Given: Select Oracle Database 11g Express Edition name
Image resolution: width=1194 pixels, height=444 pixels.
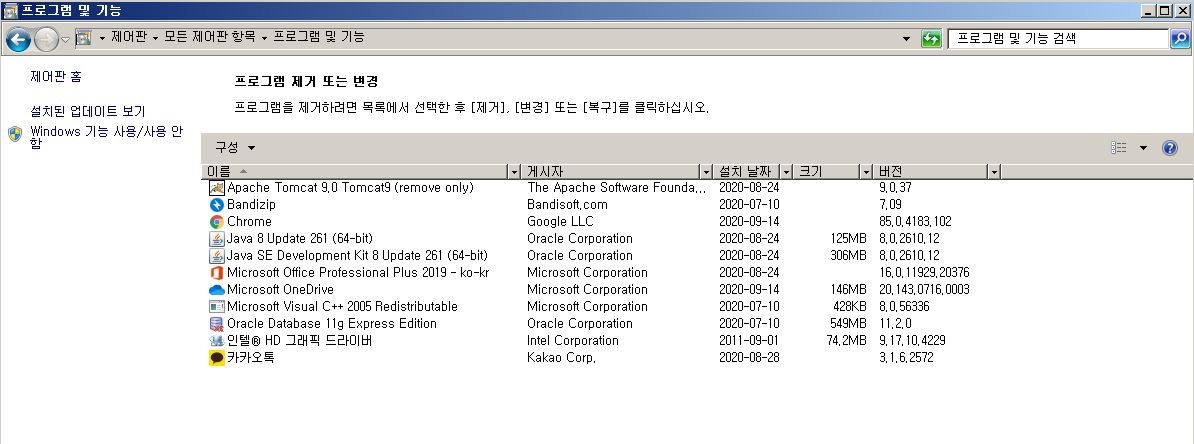Looking at the screenshot, I should (332, 324).
